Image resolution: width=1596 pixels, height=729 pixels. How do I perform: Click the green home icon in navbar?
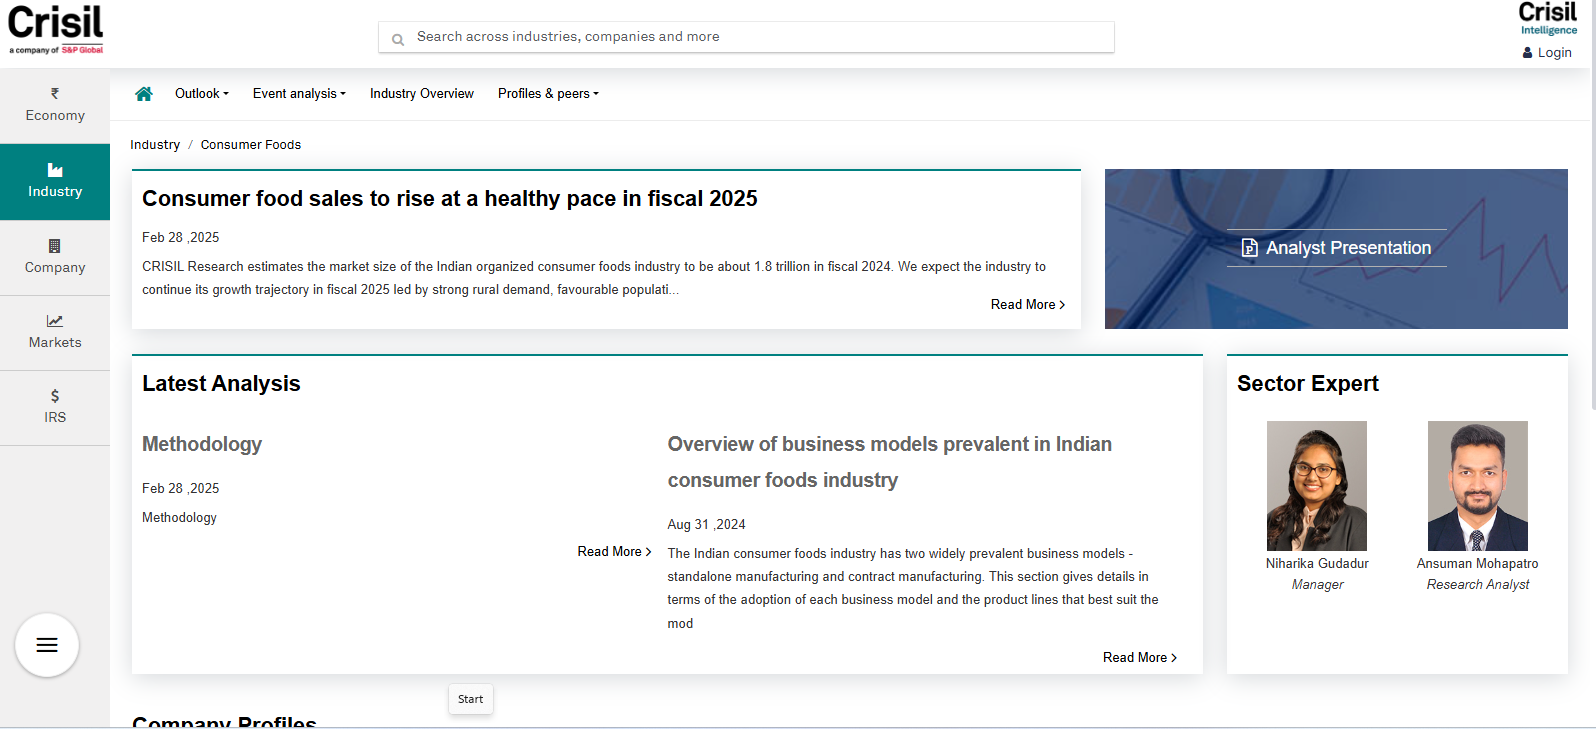point(144,94)
